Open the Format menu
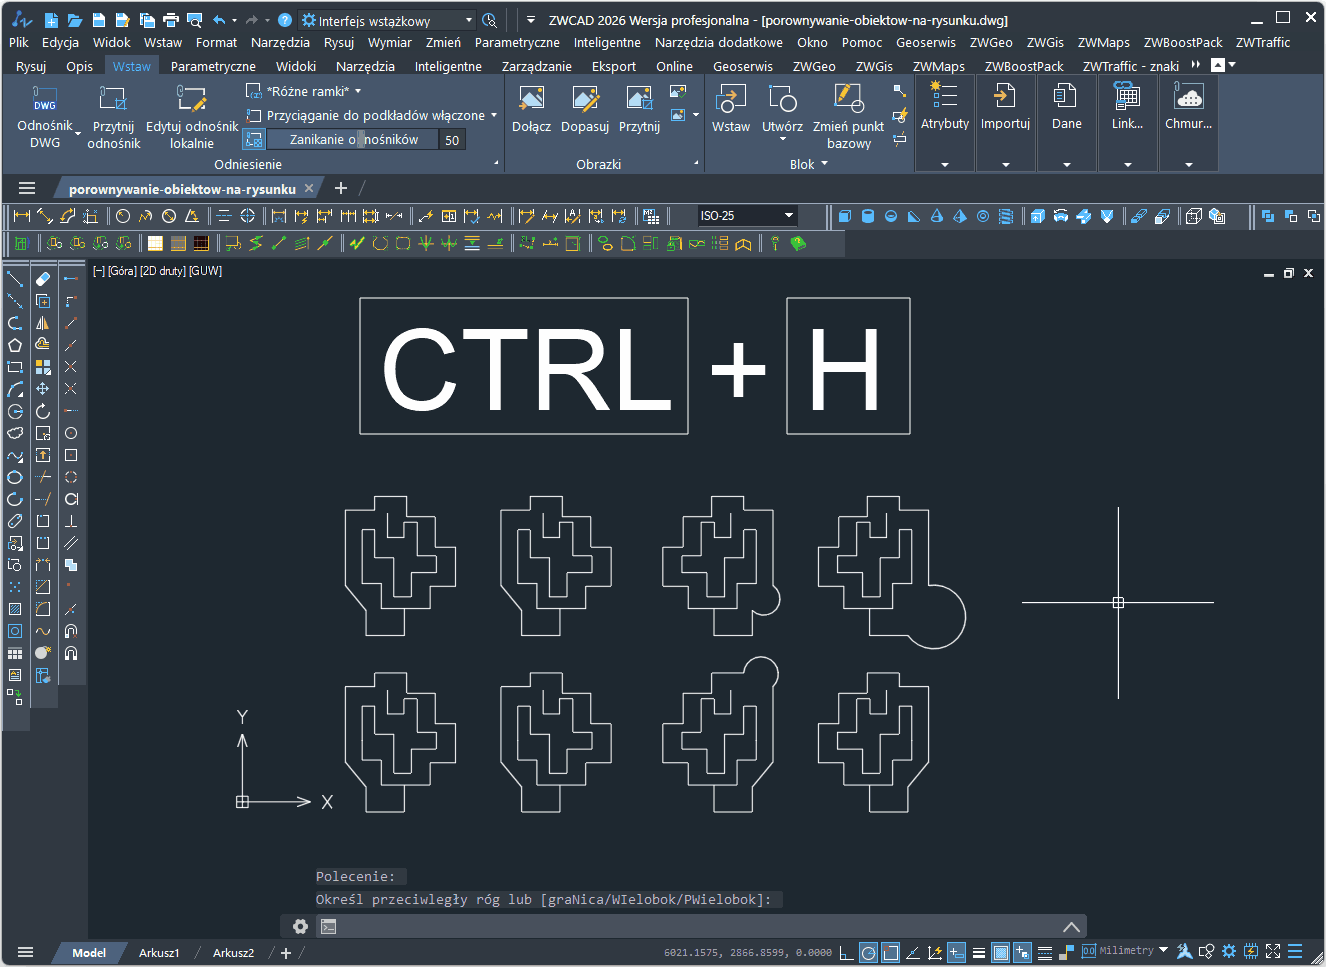Image resolution: width=1326 pixels, height=967 pixels. click(216, 43)
